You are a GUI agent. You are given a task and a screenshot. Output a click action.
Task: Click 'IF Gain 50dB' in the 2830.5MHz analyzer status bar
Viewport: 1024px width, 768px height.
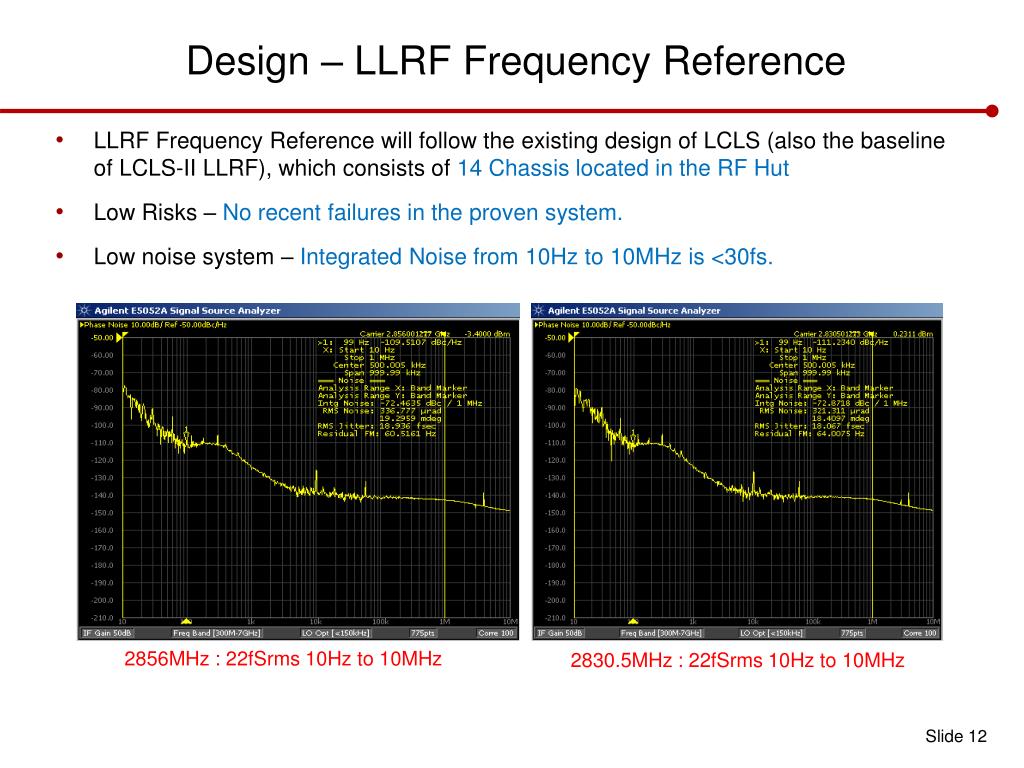point(560,633)
